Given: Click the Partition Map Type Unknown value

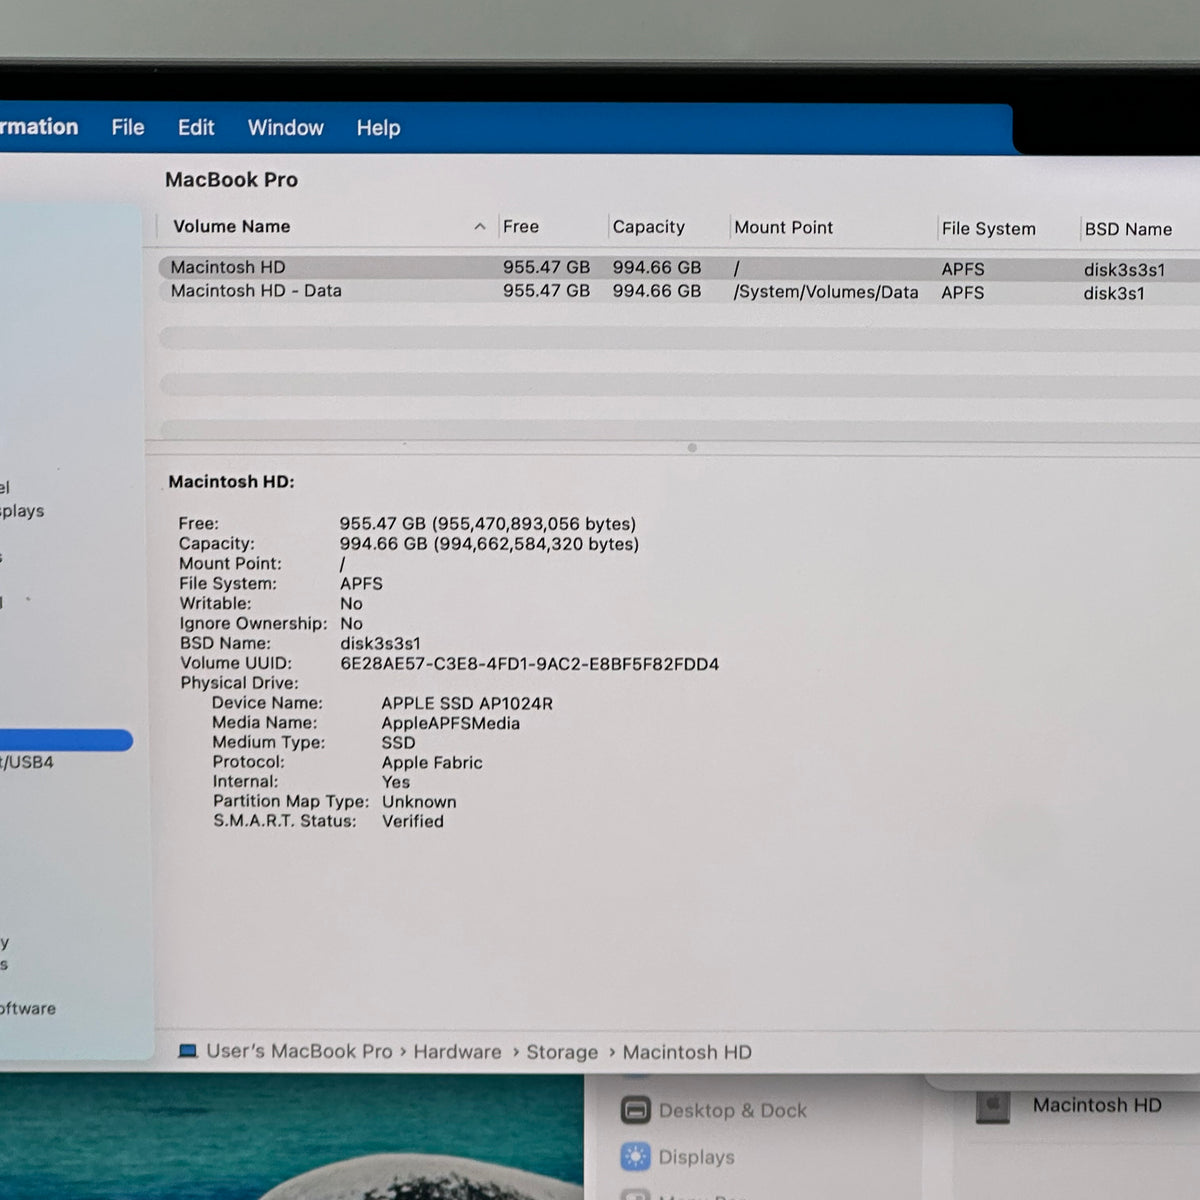Looking at the screenshot, I should pyautogui.click(x=419, y=802).
